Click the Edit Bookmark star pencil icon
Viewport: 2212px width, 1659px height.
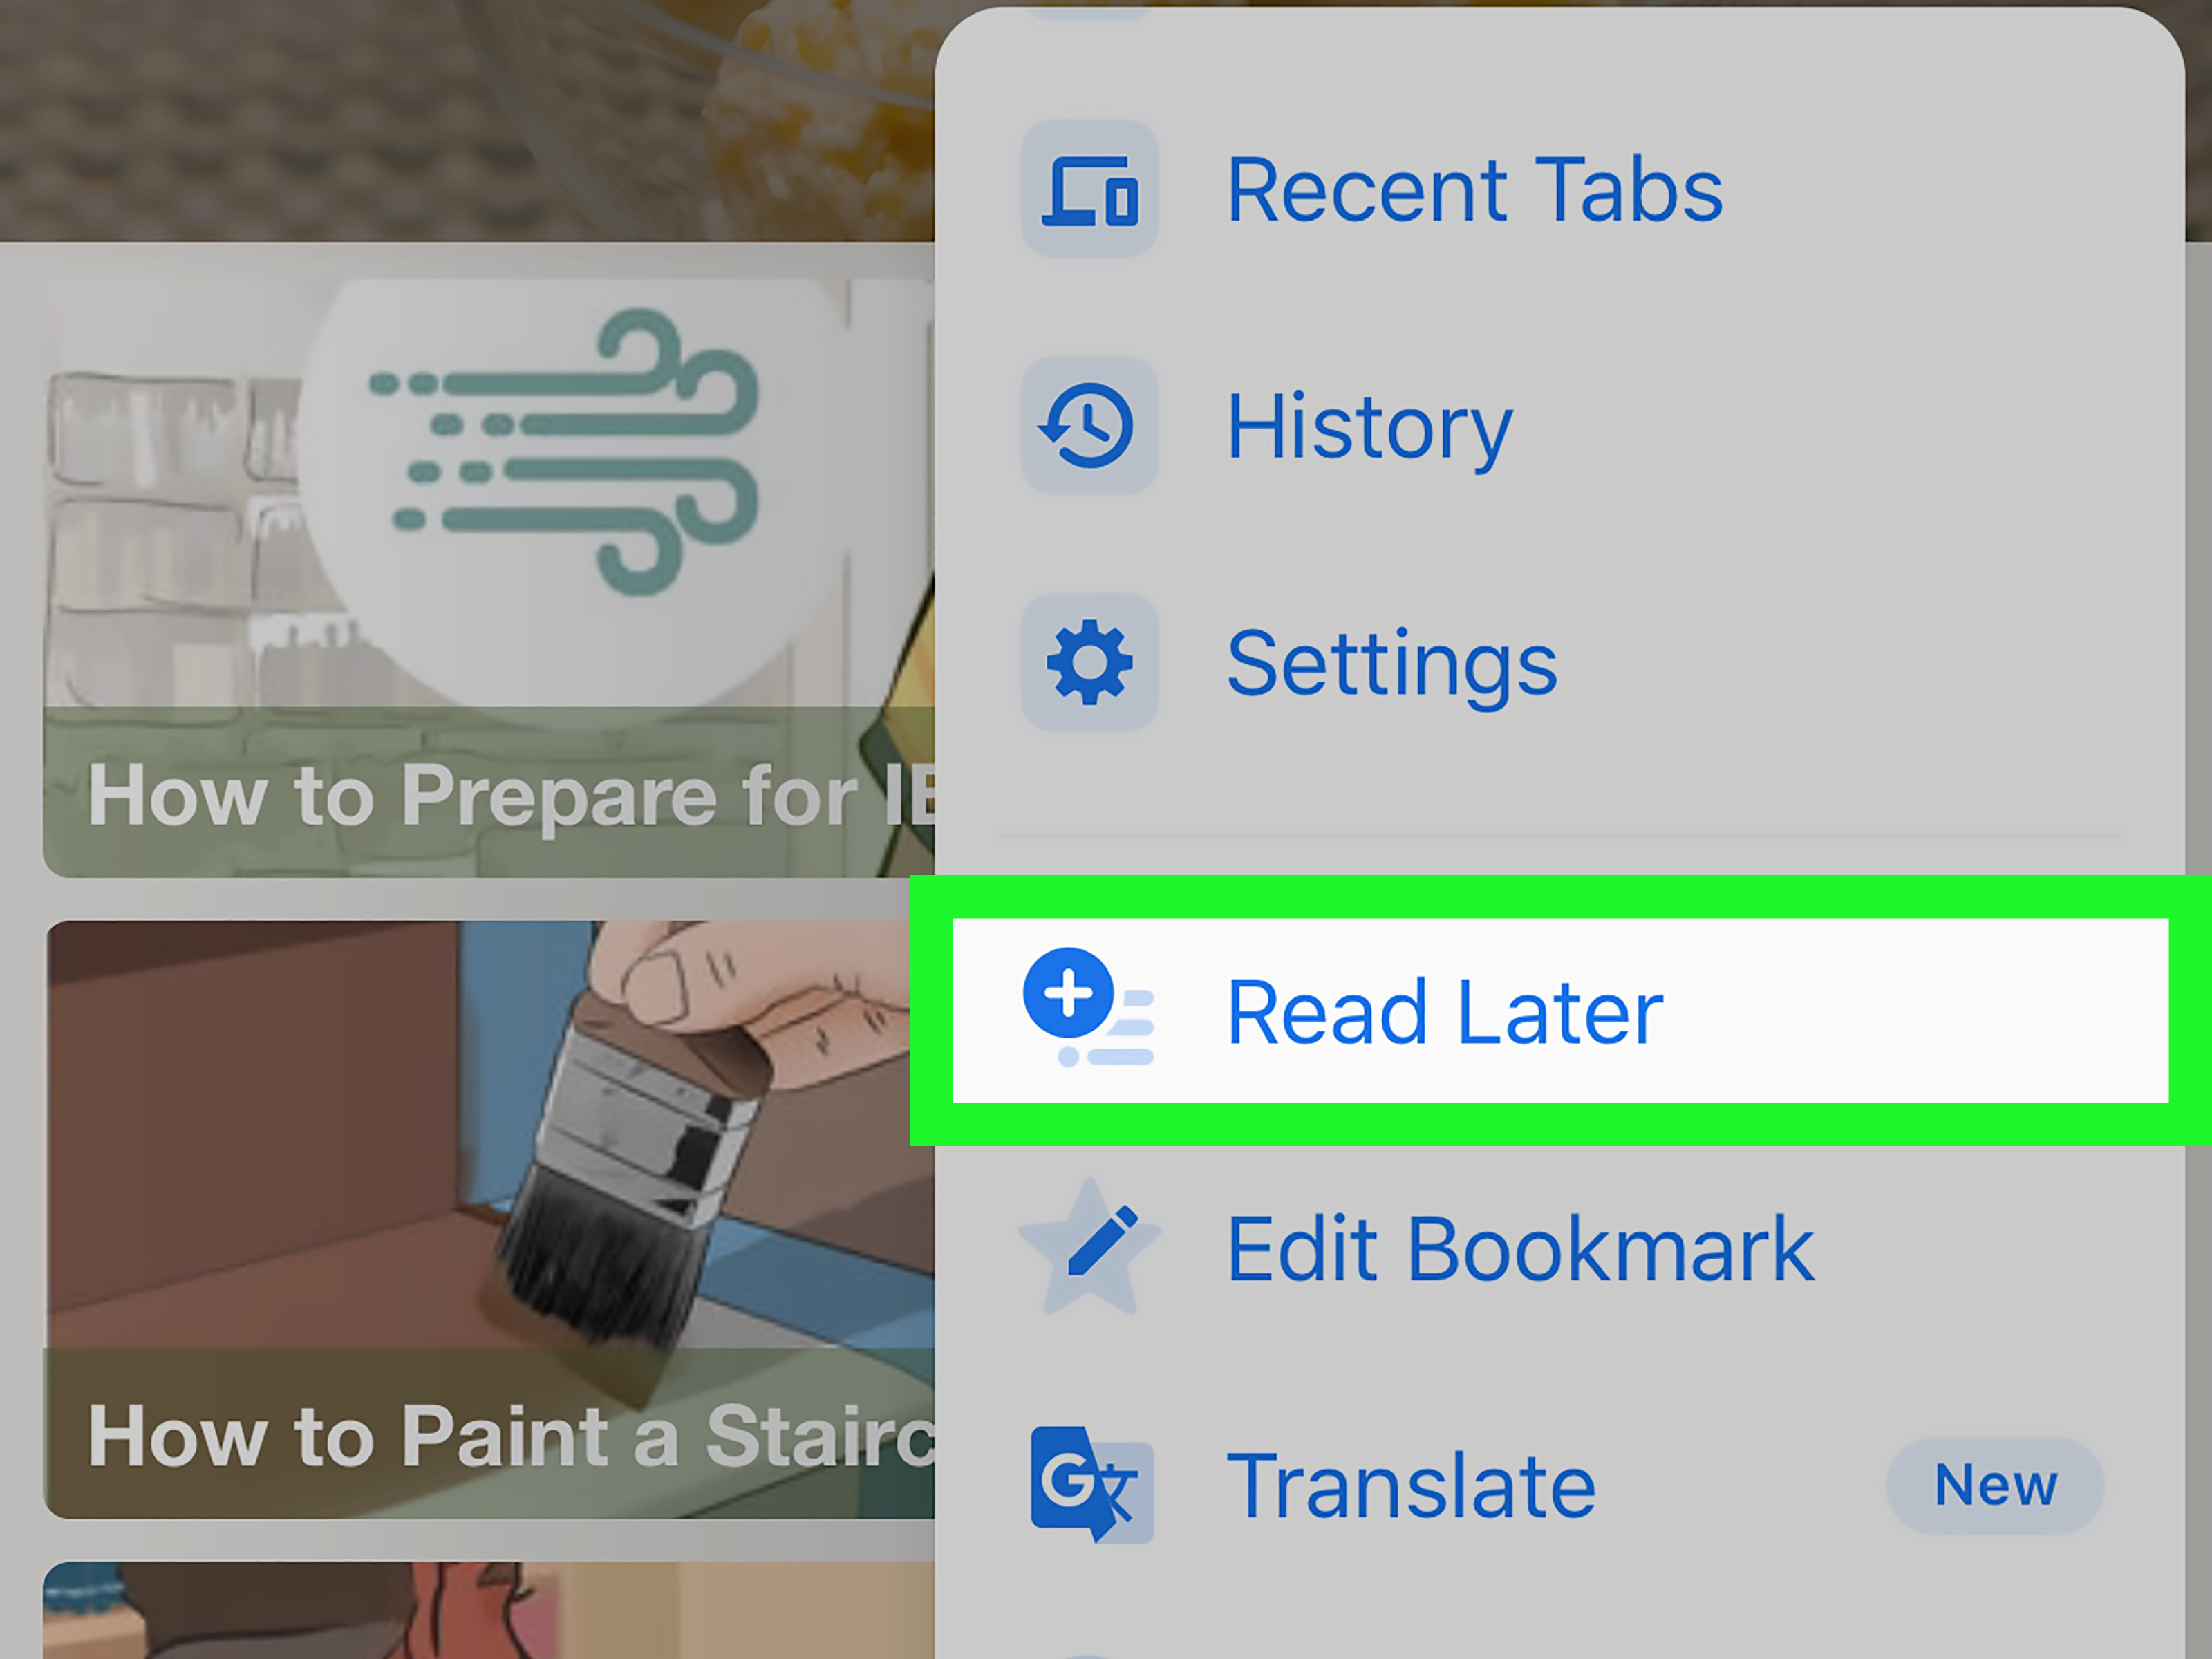click(1089, 1248)
